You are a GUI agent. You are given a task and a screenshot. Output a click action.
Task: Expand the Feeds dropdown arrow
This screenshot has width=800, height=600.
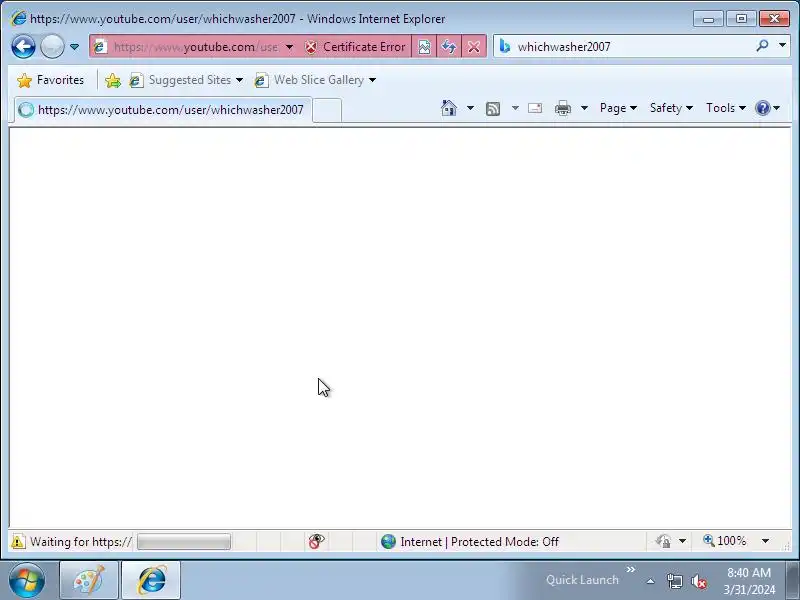pyautogui.click(x=515, y=108)
